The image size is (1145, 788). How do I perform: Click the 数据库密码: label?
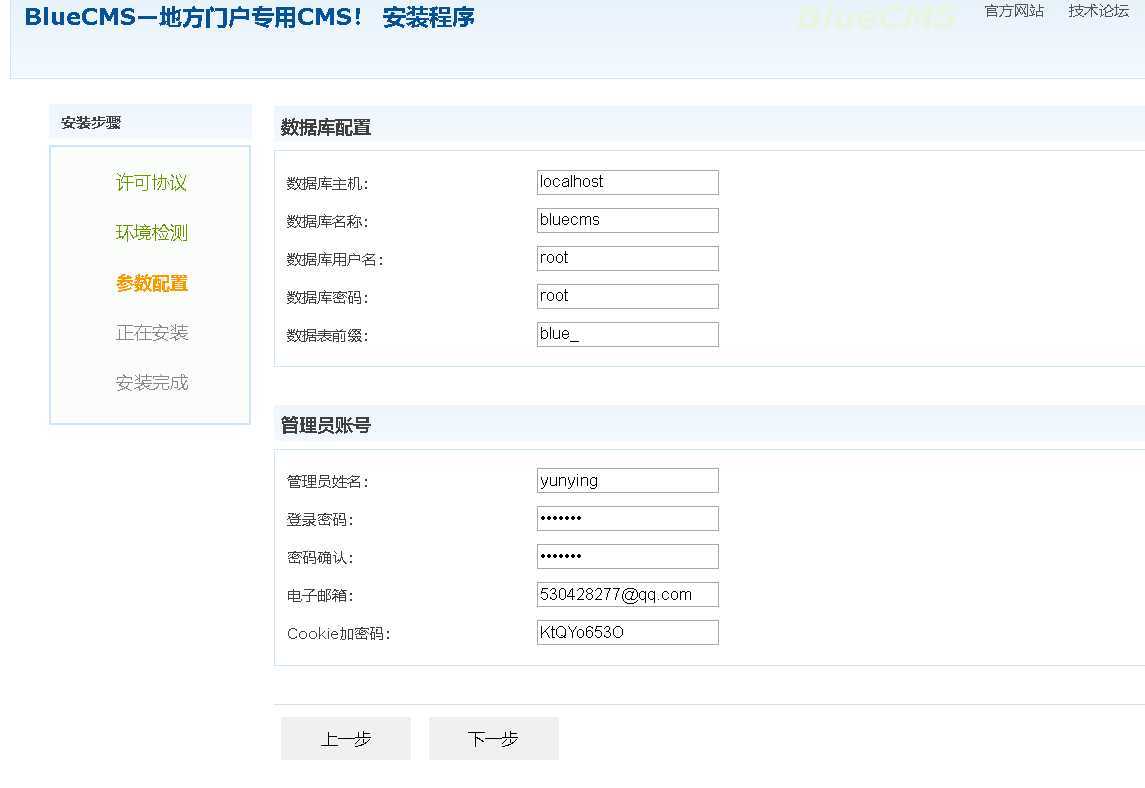point(327,298)
